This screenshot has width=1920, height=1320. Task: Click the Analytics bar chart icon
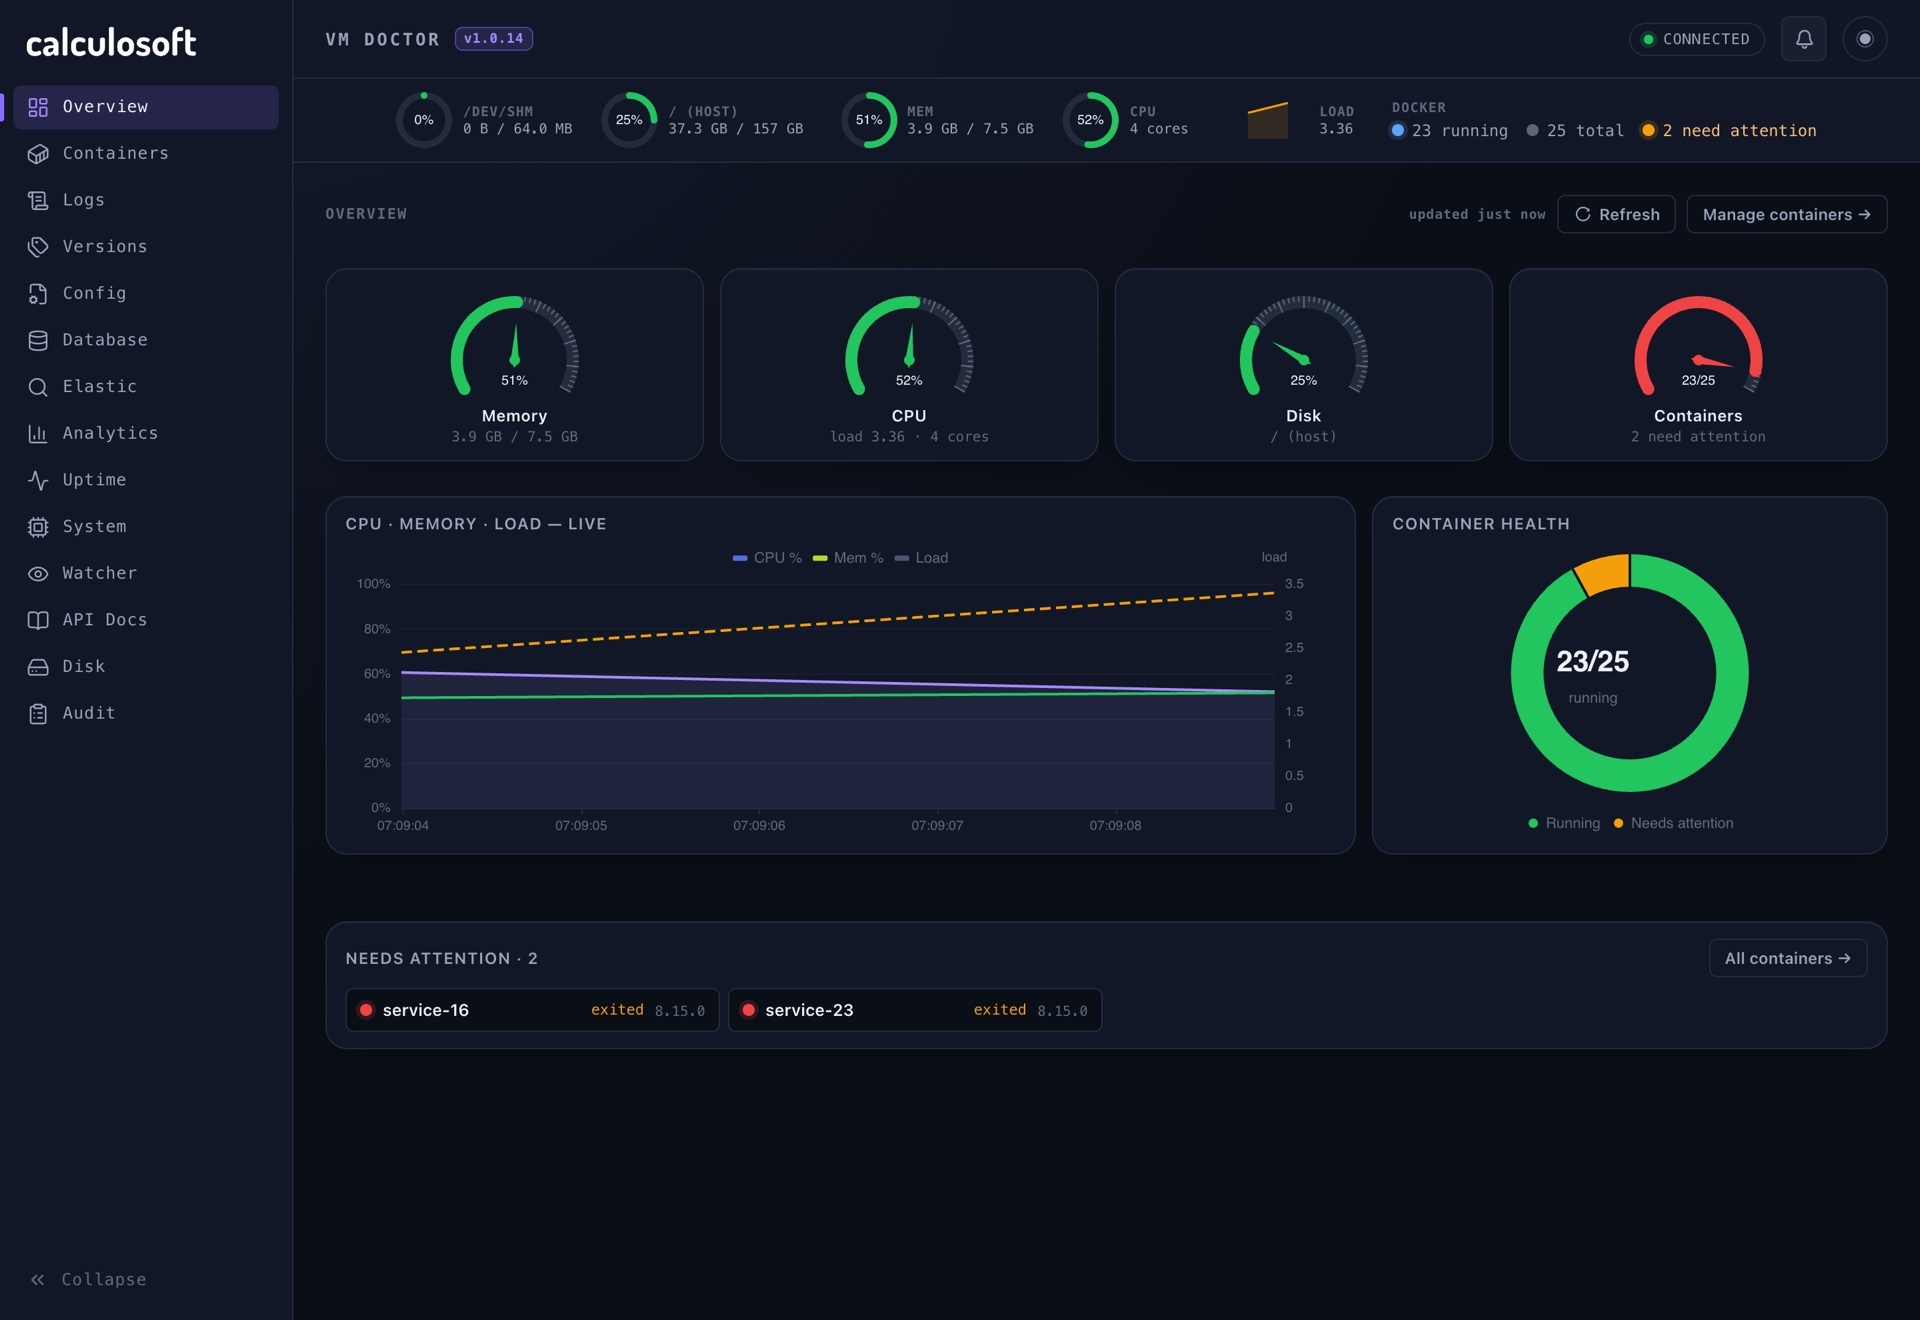click(x=38, y=434)
